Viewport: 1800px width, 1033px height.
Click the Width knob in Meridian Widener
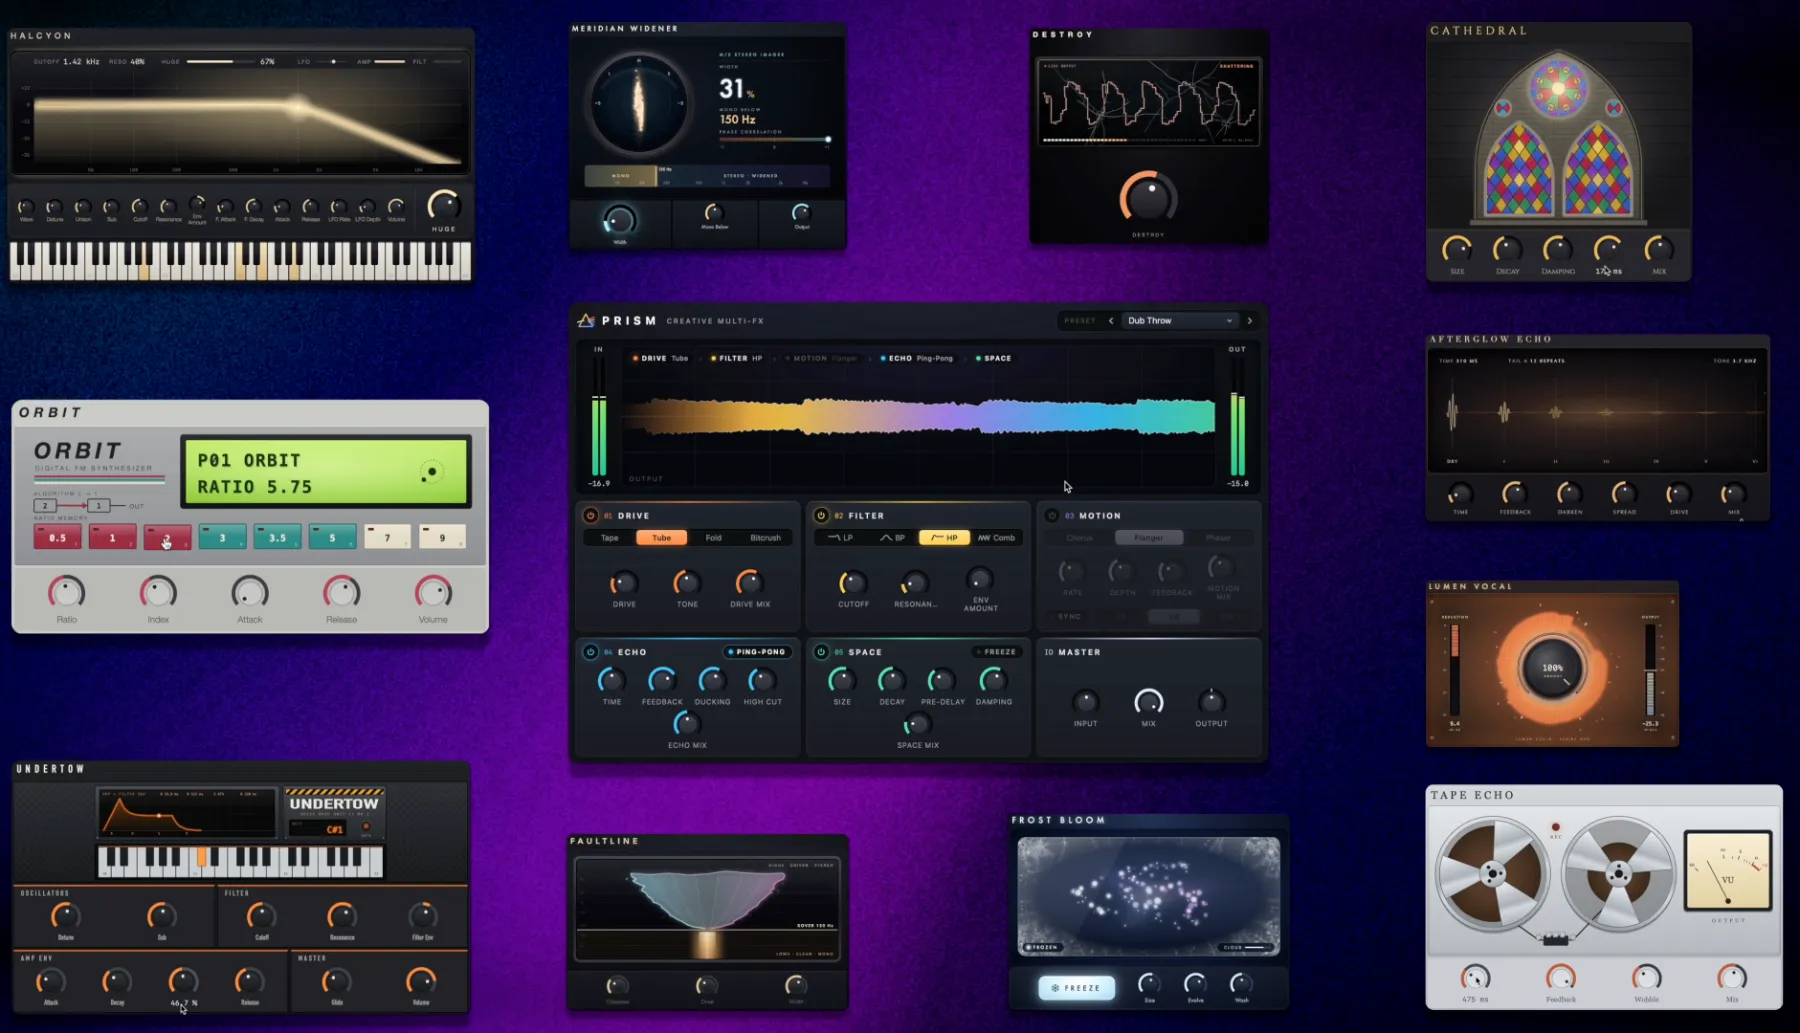(619, 220)
